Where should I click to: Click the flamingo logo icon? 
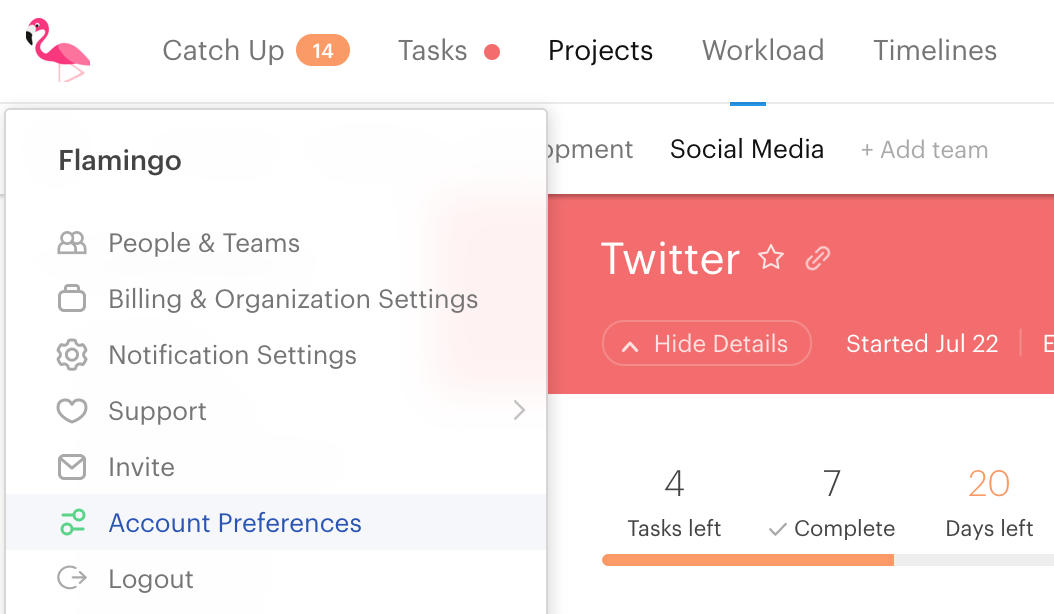coord(57,50)
